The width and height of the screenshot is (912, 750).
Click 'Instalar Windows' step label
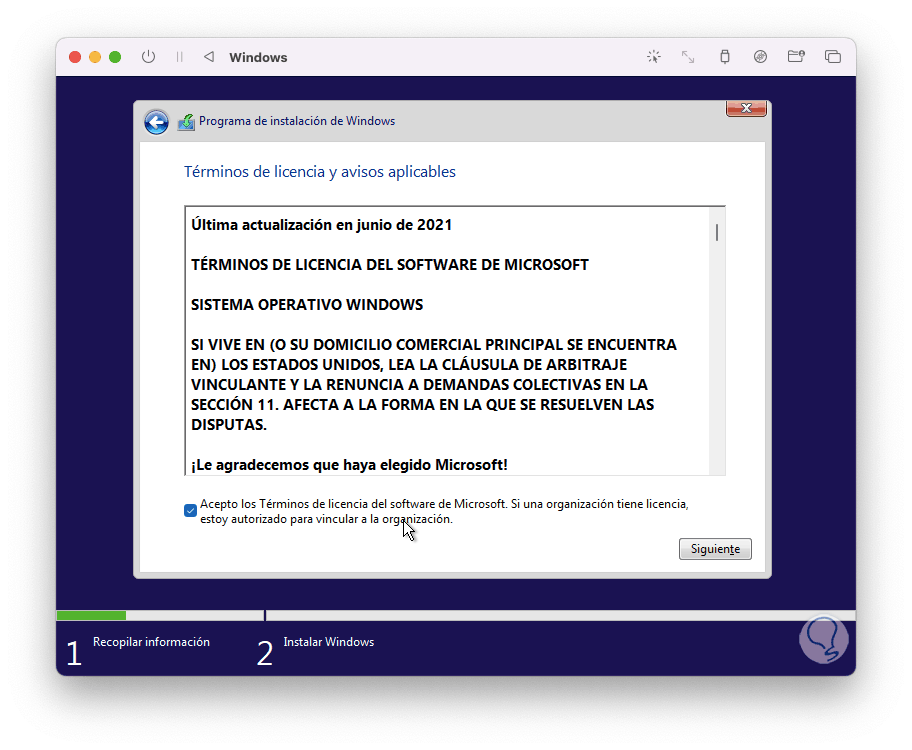click(329, 642)
